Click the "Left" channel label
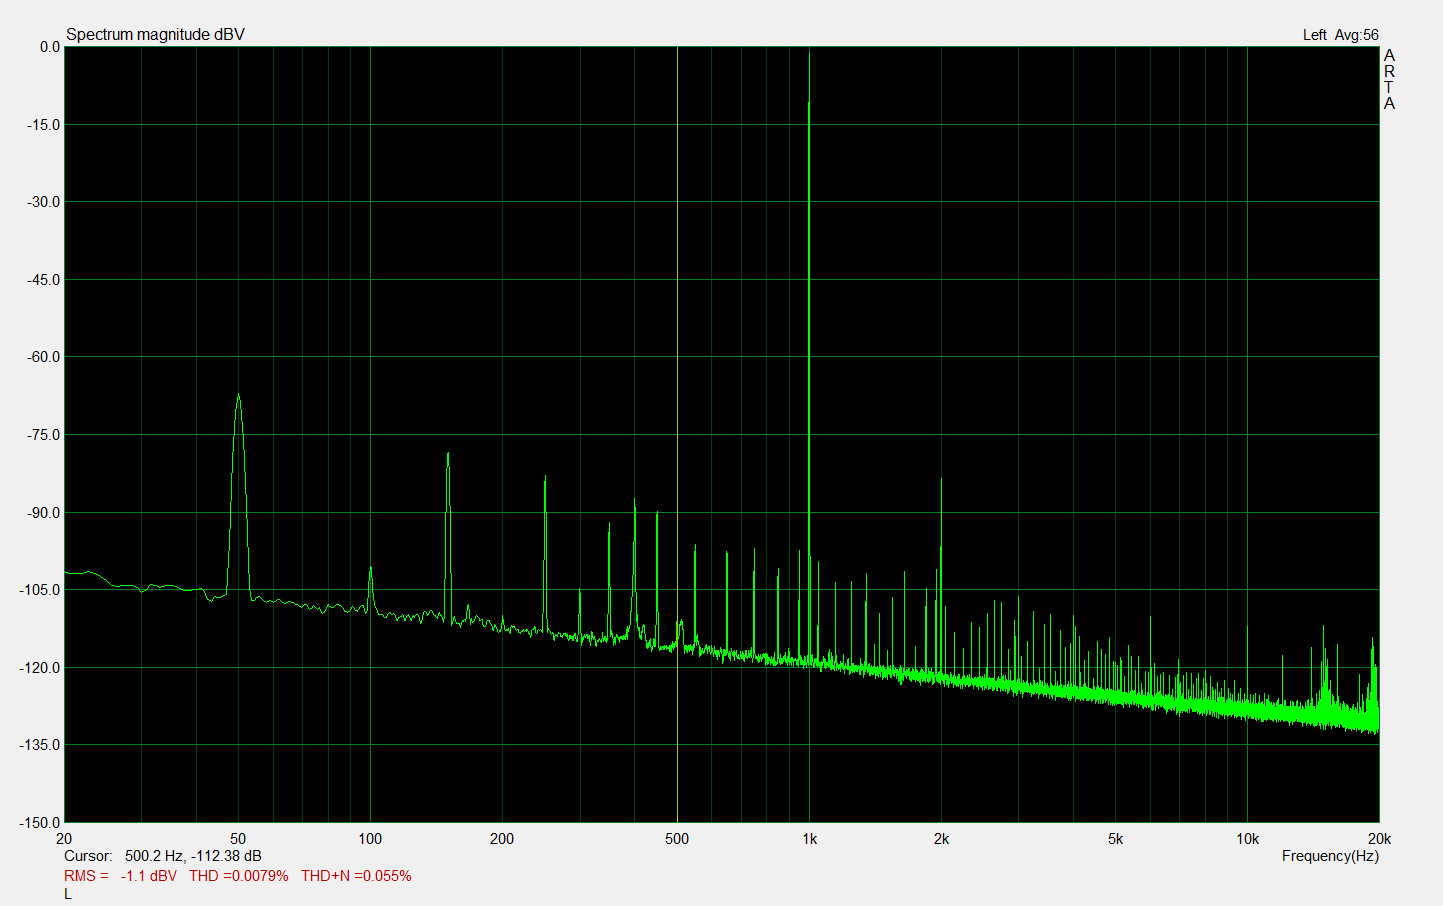1443x906 pixels. coord(1315,35)
